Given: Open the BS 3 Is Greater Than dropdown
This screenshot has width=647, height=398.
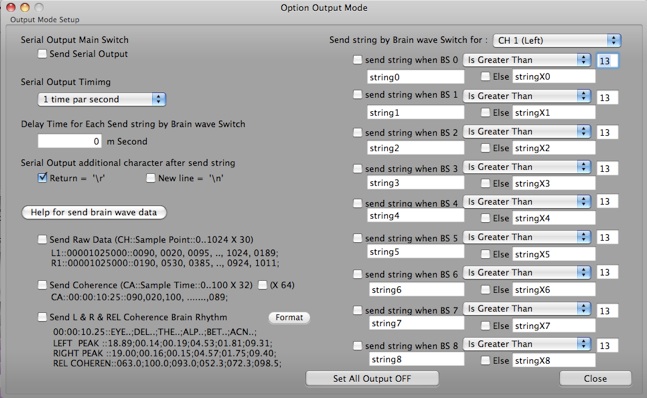Looking at the screenshot, I should (527, 167).
